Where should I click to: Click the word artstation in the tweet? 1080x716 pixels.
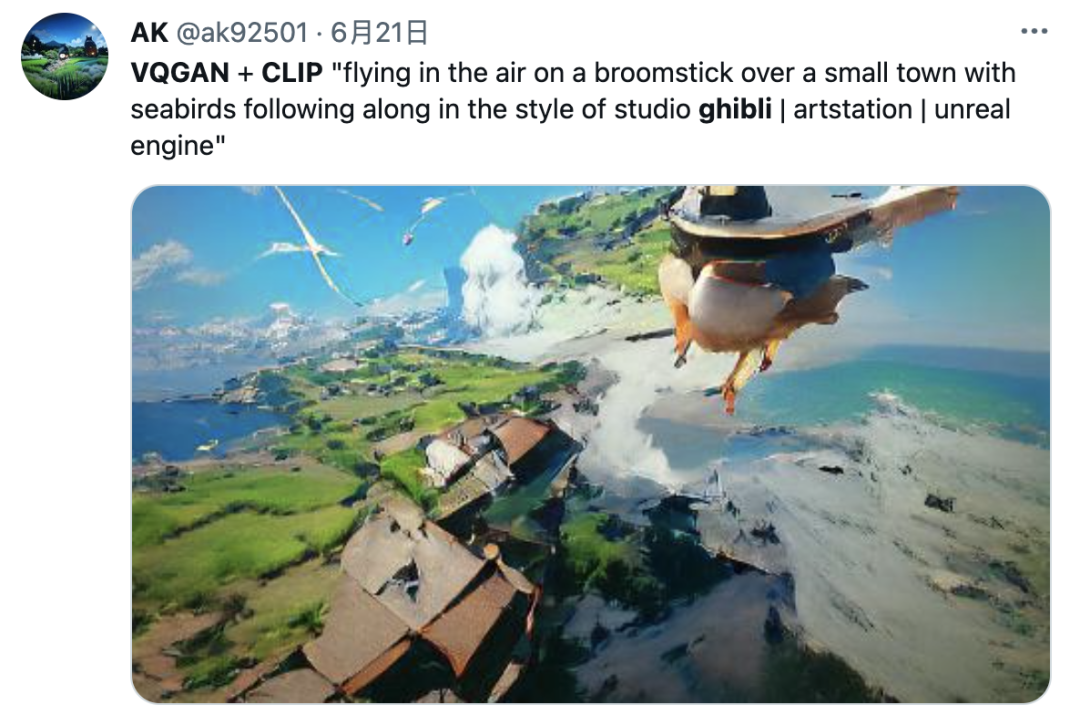pyautogui.click(x=853, y=109)
